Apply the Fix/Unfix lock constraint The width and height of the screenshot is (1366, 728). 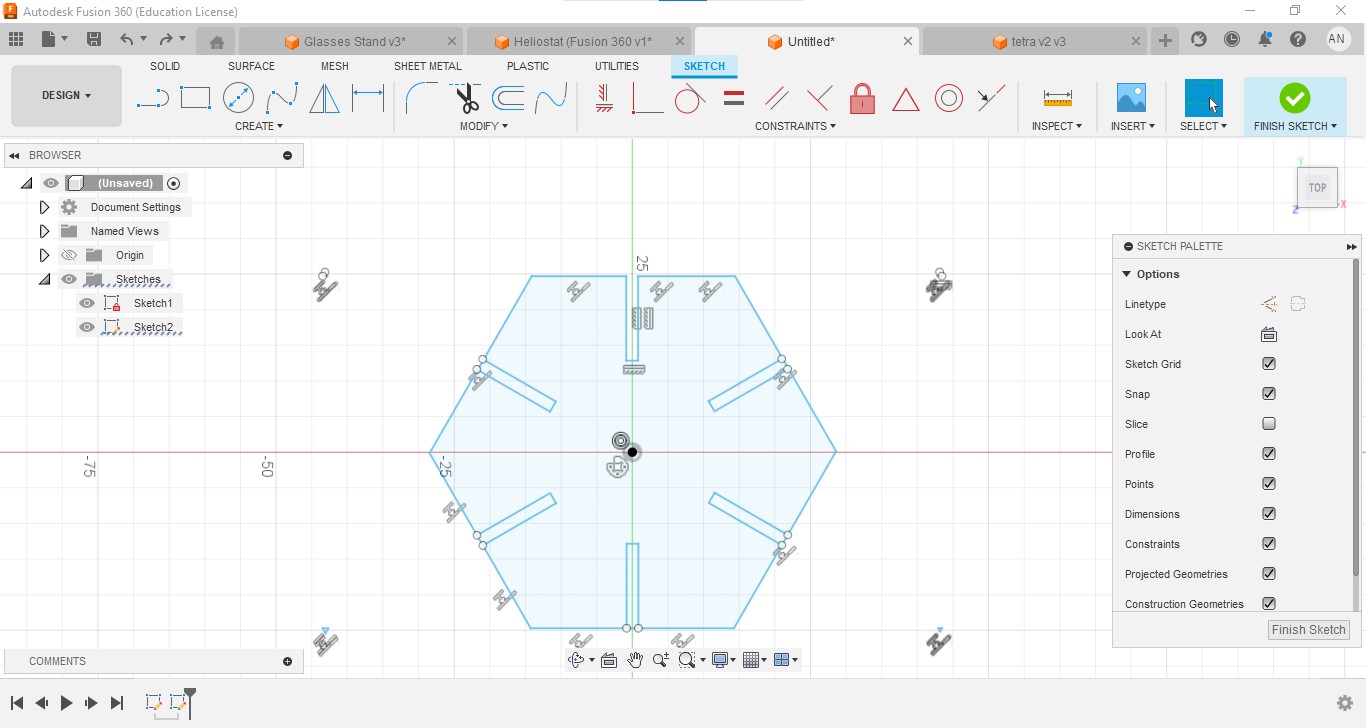coord(862,98)
